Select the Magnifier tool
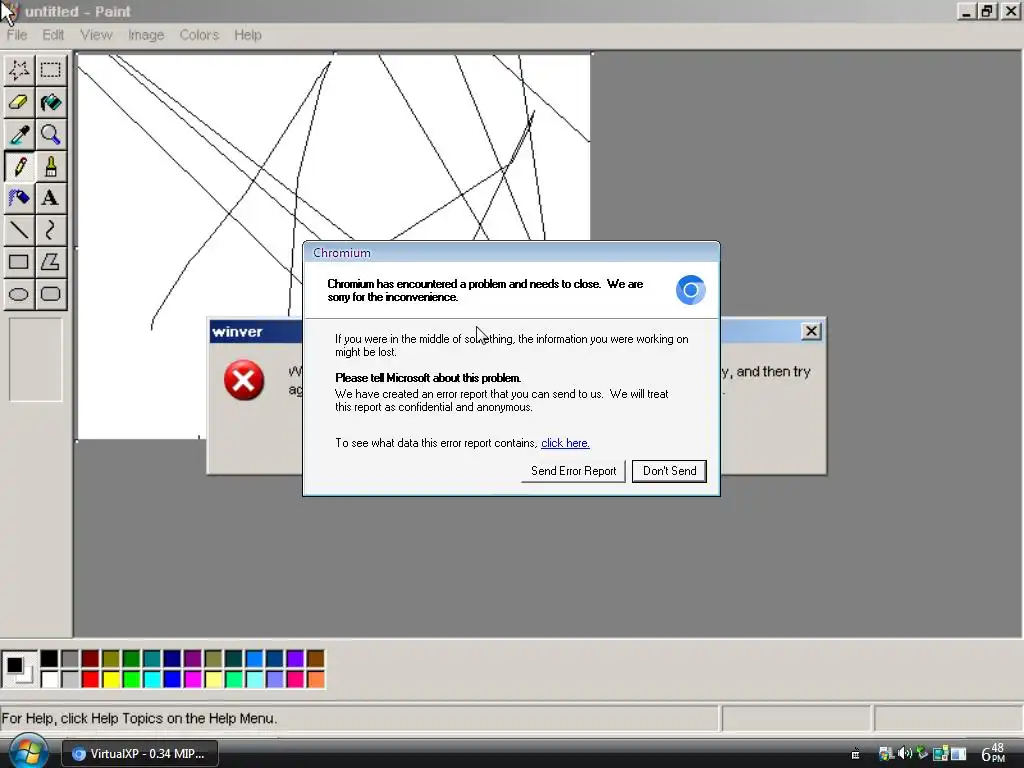The height and width of the screenshot is (768, 1024). 51,134
